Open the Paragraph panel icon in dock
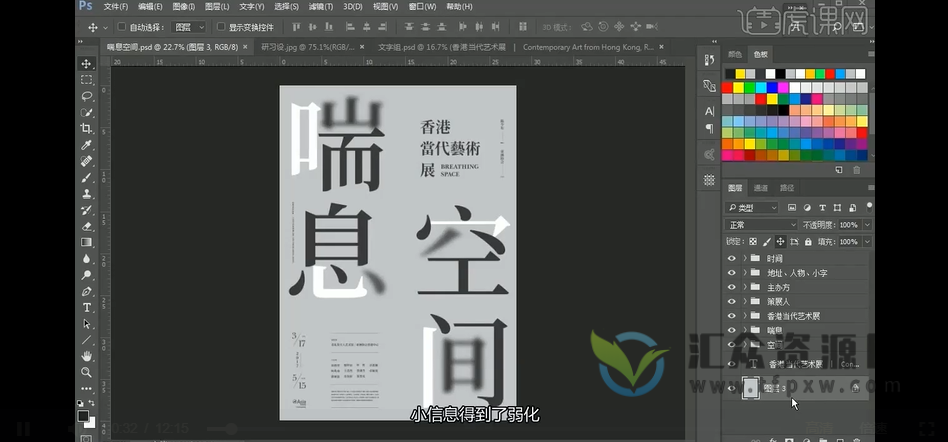Screen dimensions: 948x442 pos(710,129)
